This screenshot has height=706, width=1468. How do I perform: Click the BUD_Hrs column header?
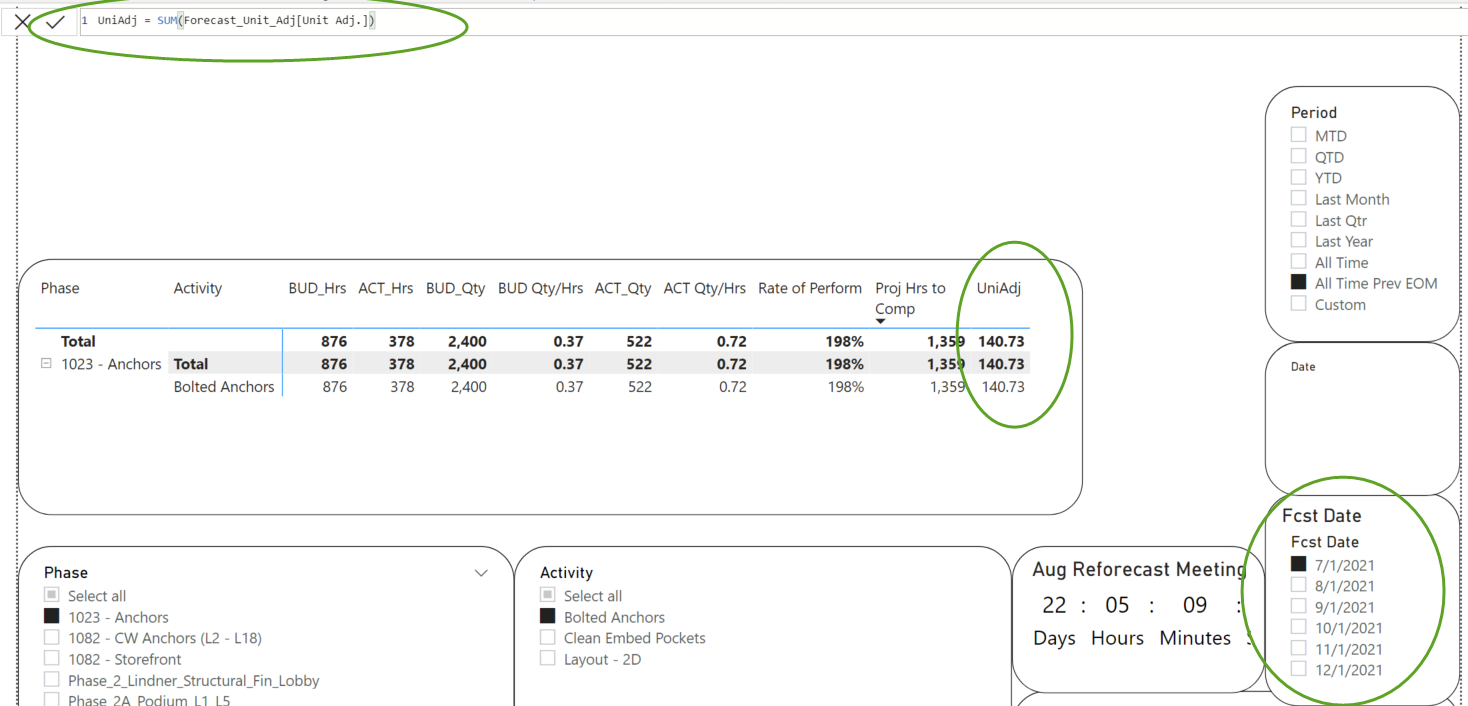click(317, 288)
